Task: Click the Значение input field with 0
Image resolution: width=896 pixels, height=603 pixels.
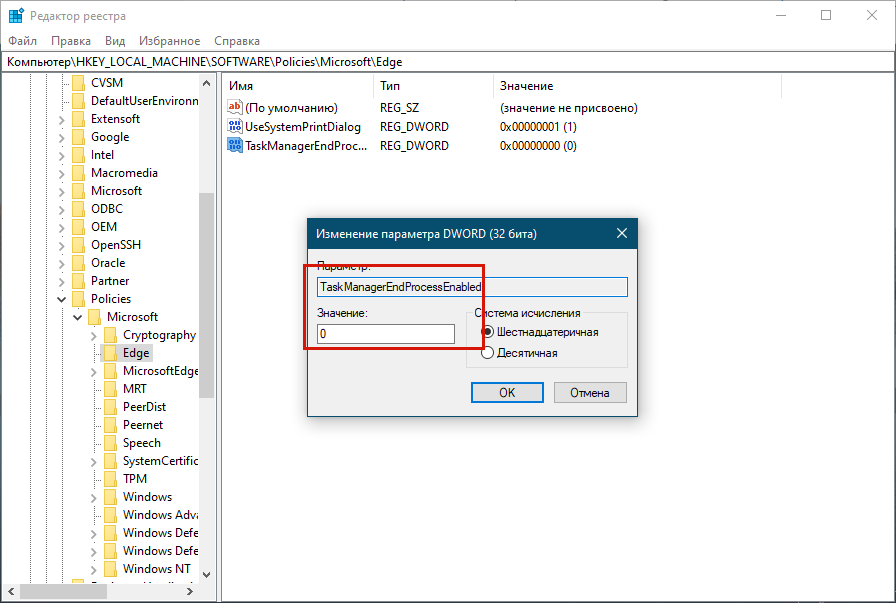Action: click(x=386, y=334)
